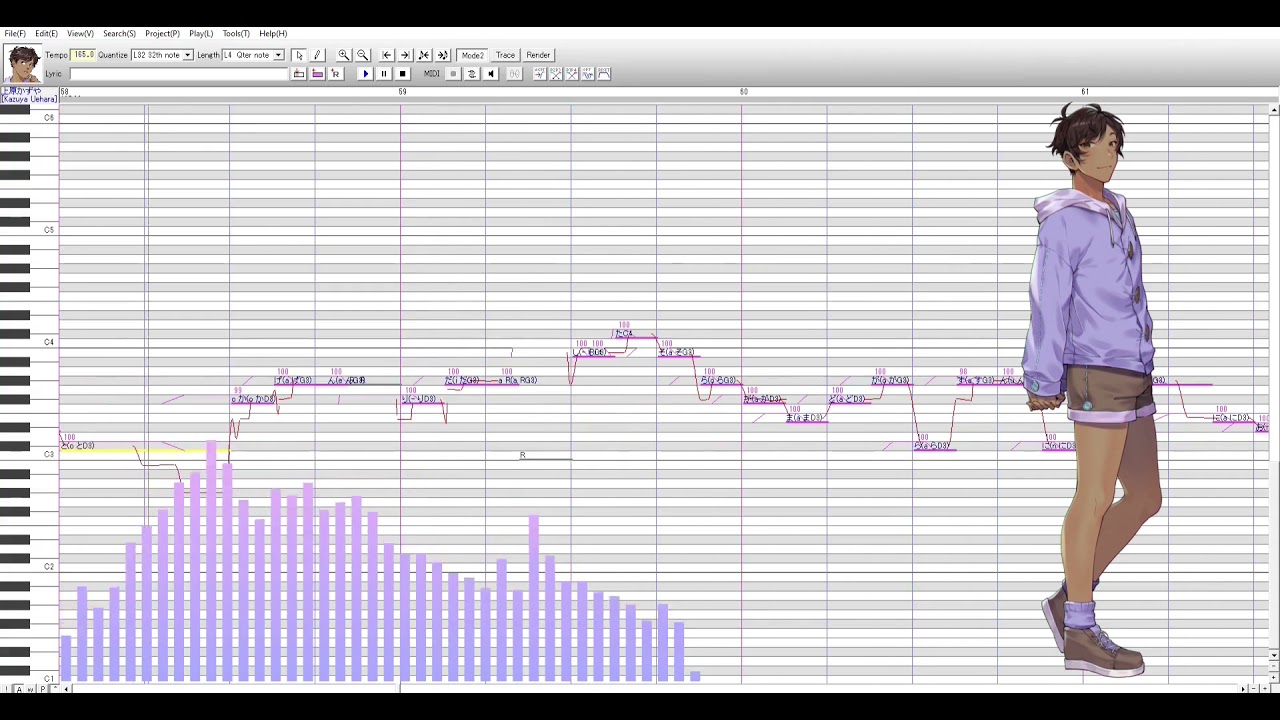The height and width of the screenshot is (720, 1280).
Task: Click the C5 piano key
Action: [29, 230]
